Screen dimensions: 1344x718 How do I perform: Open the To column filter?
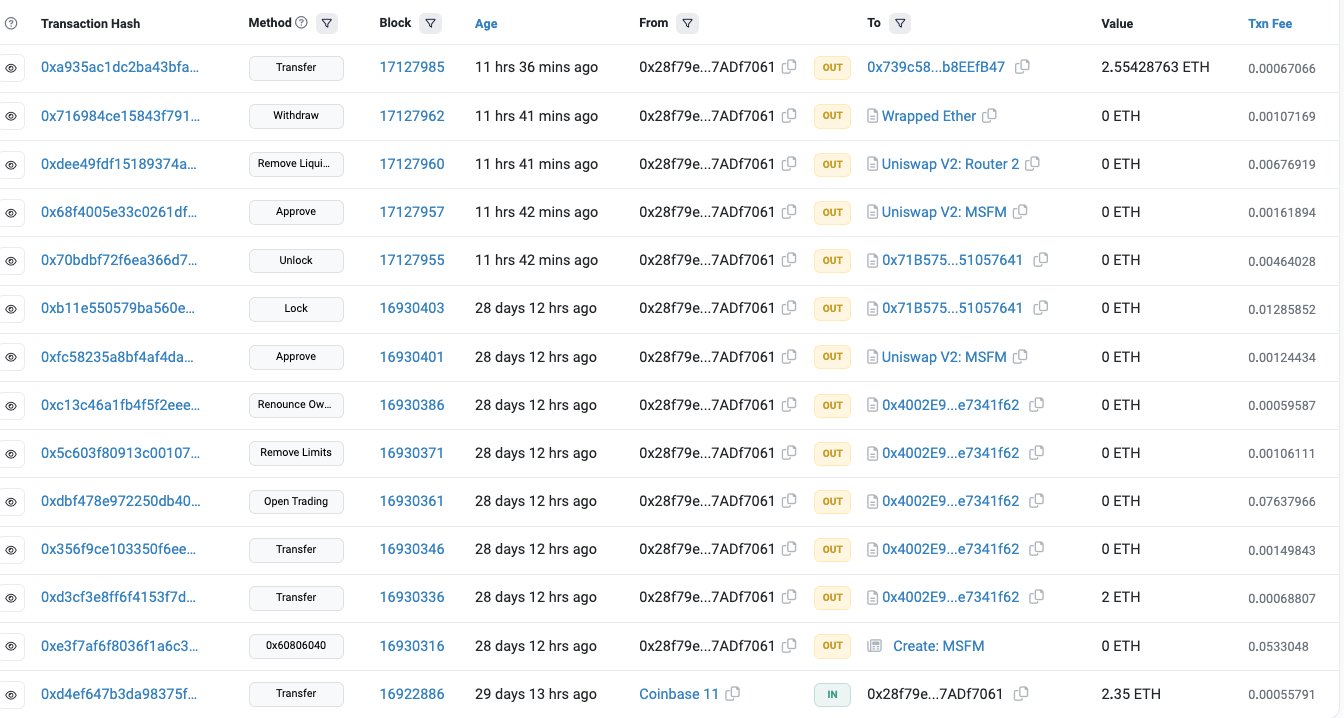[x=900, y=23]
